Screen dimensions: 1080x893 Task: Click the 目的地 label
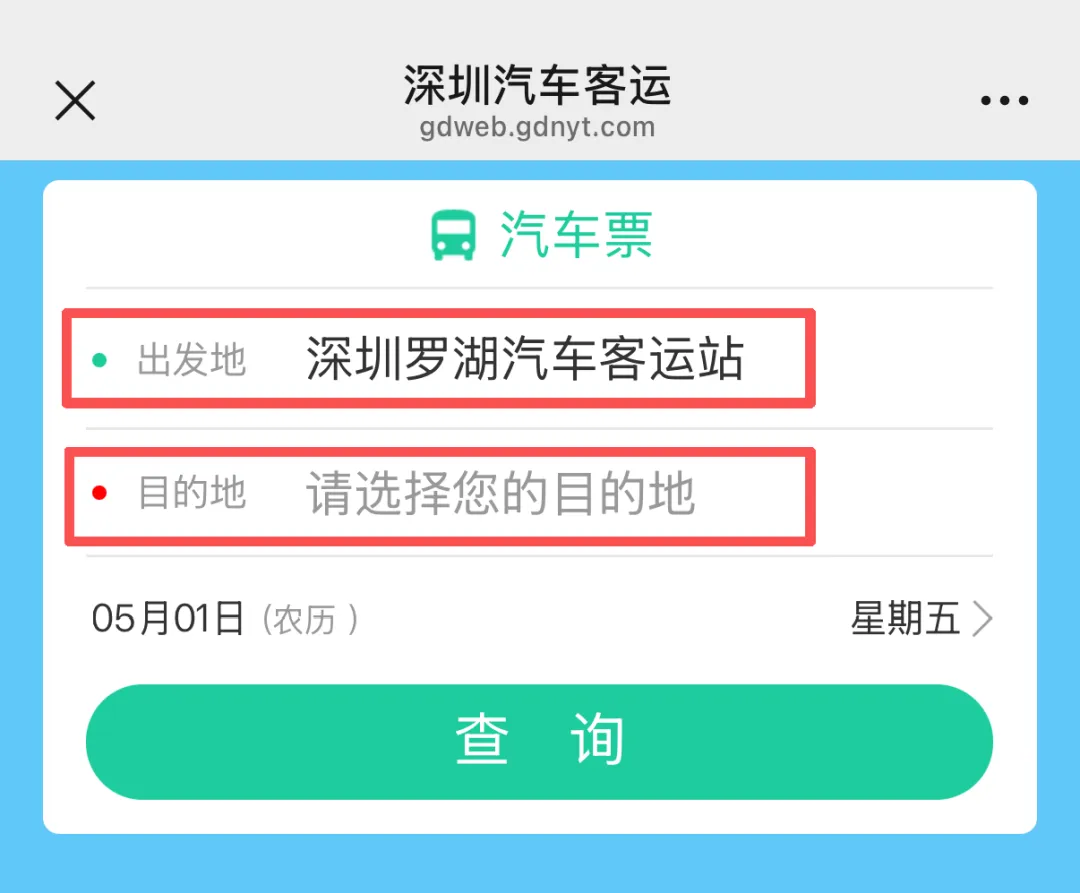click(x=191, y=492)
